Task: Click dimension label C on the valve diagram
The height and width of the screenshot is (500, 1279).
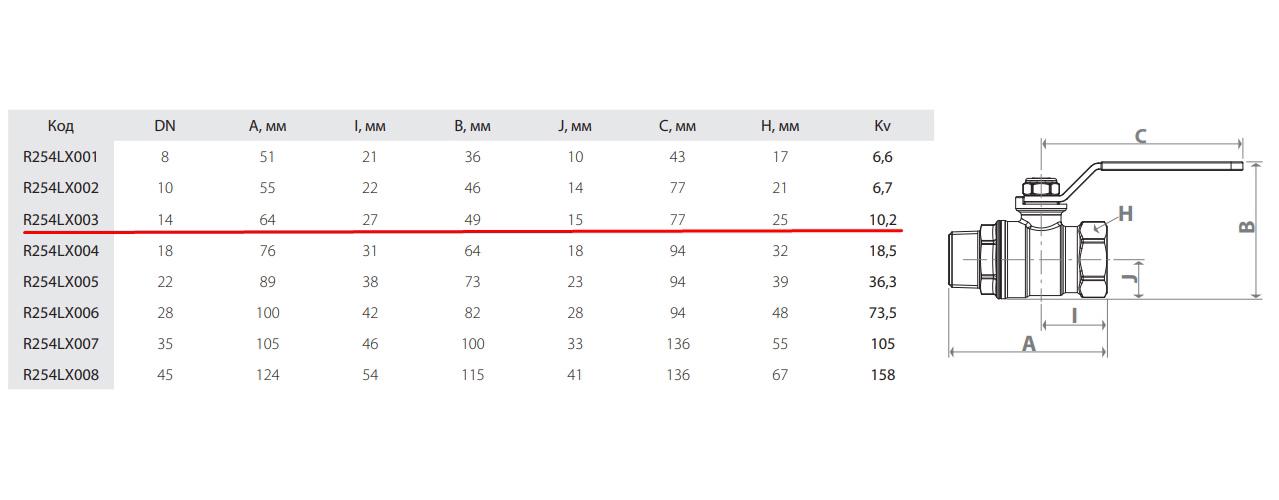Action: 1139,135
